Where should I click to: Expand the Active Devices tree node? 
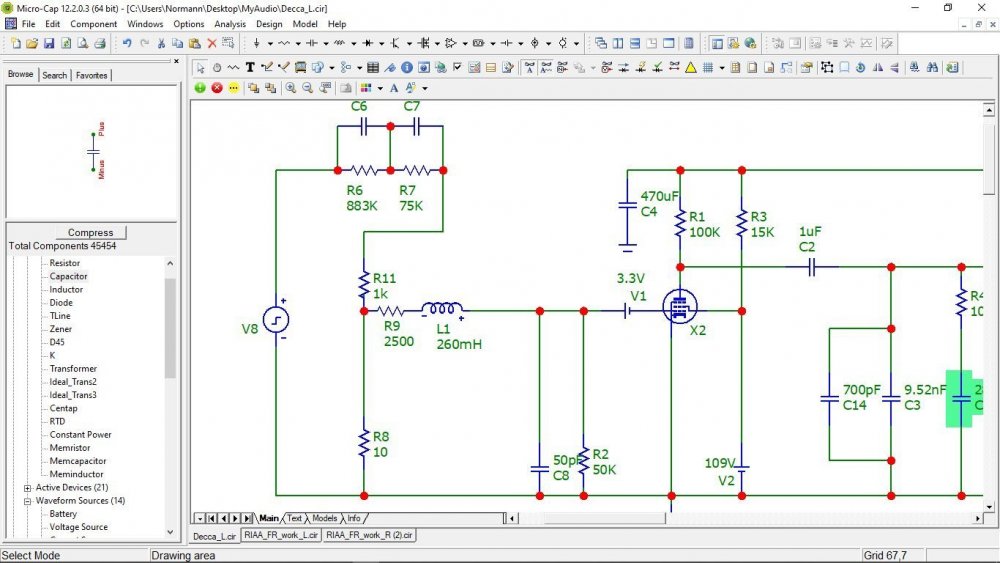[27, 488]
